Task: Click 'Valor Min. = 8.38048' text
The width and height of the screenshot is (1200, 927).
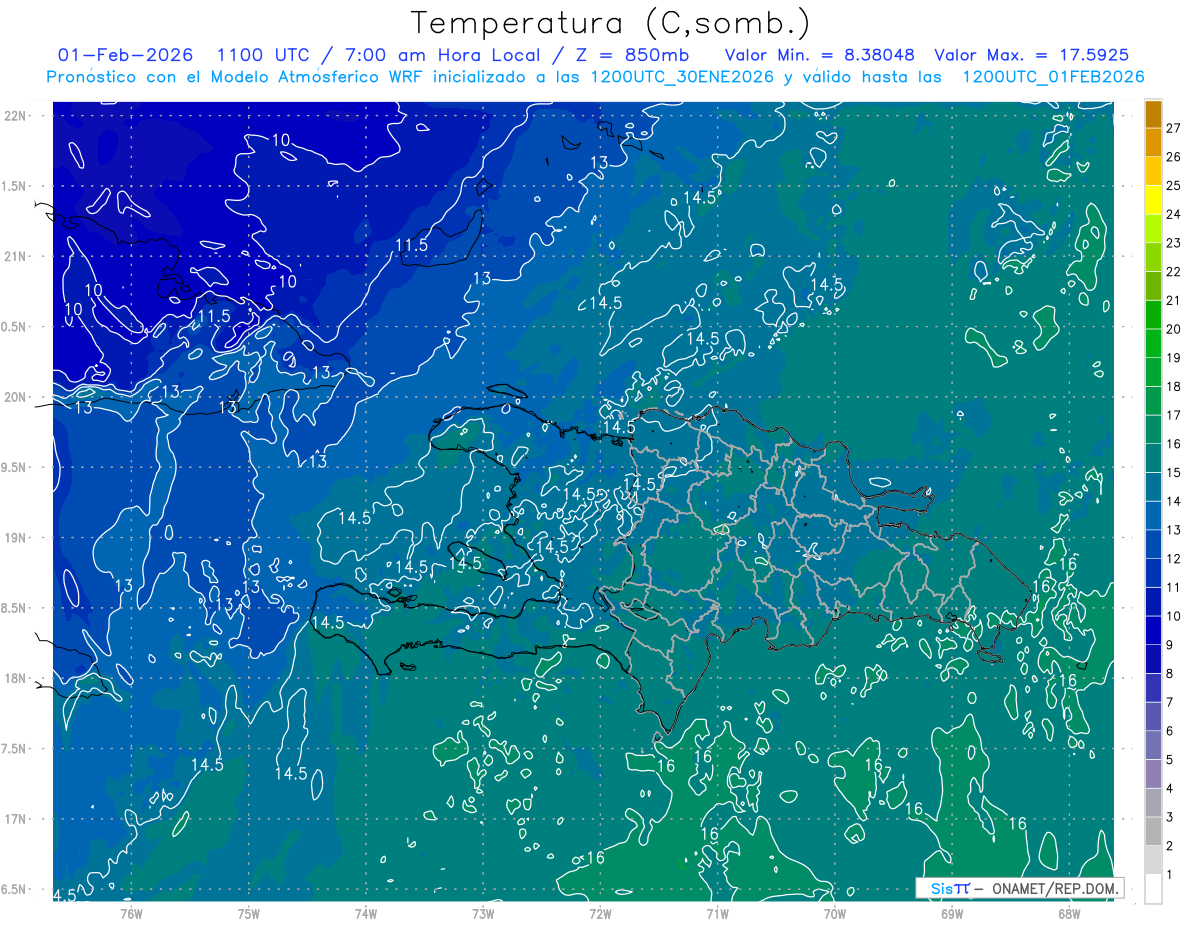Action: (x=820, y=55)
